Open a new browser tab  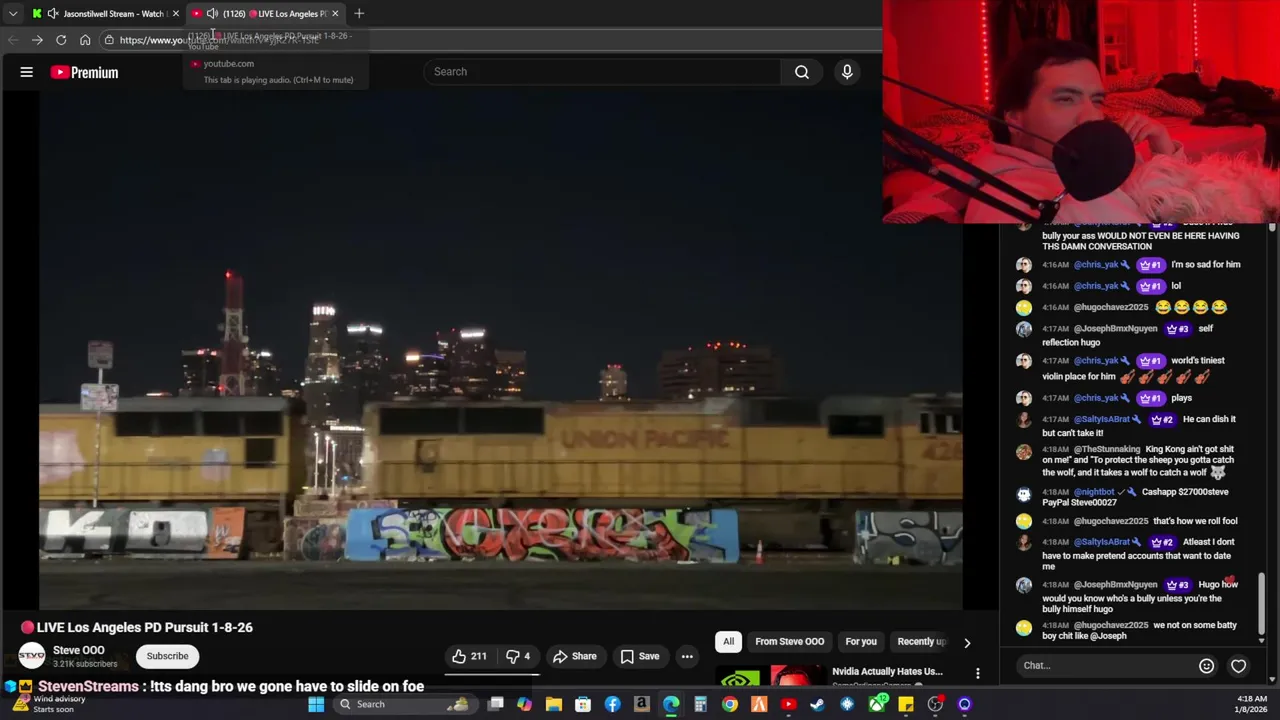(359, 13)
